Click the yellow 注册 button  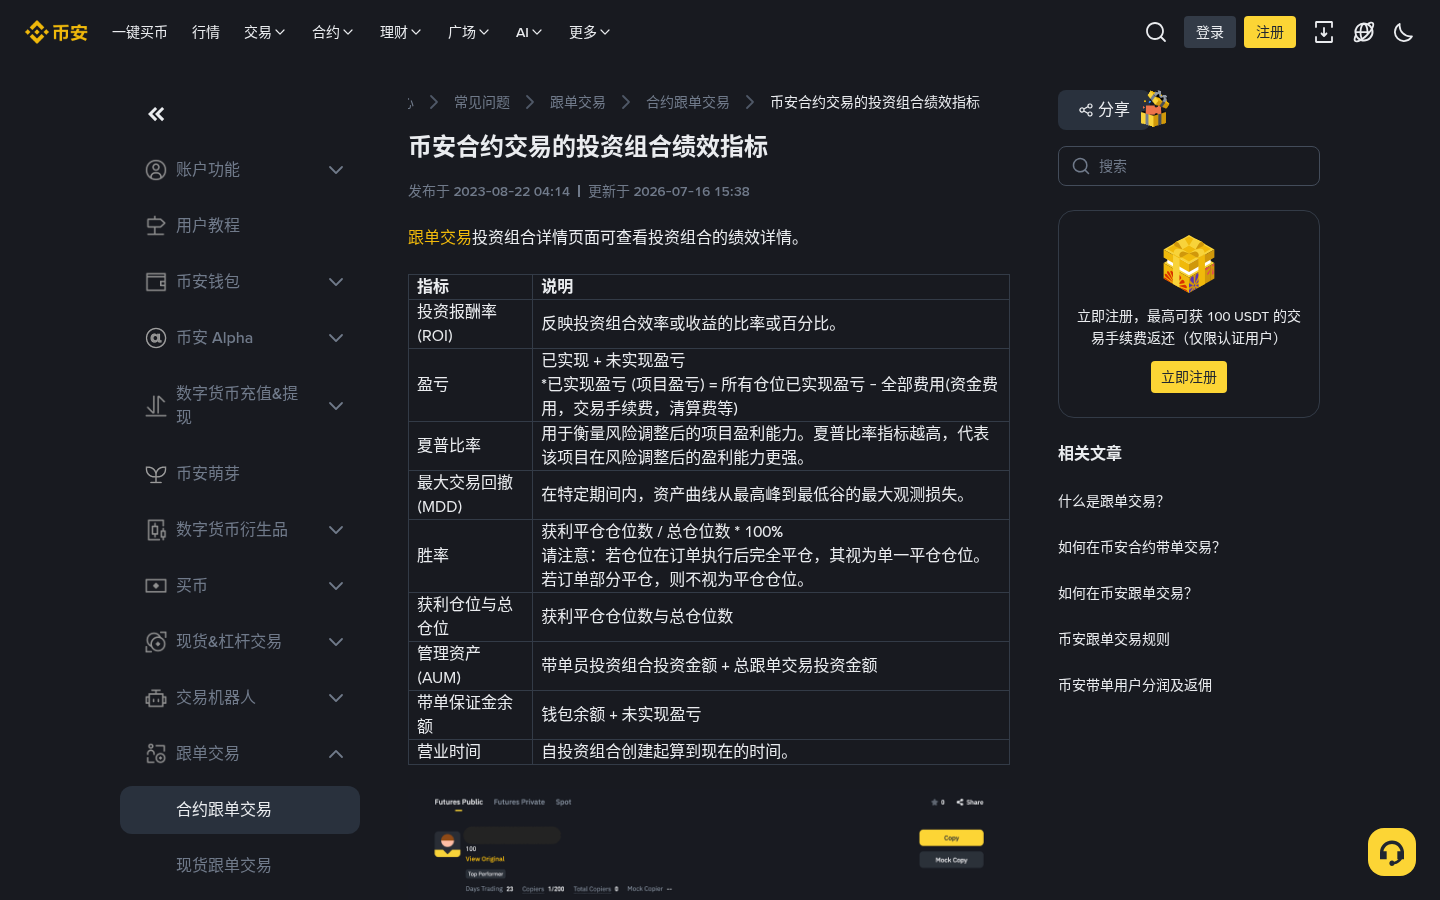pos(1270,32)
